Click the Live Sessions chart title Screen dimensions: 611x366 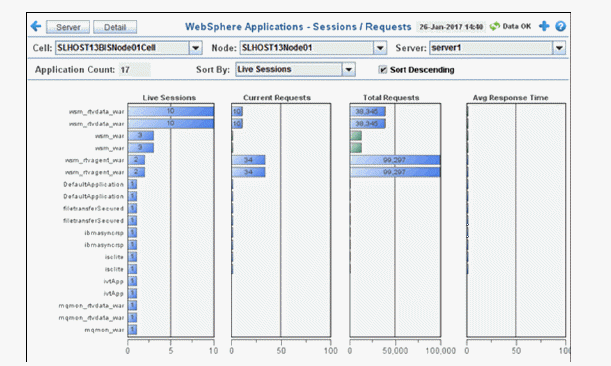tap(169, 97)
